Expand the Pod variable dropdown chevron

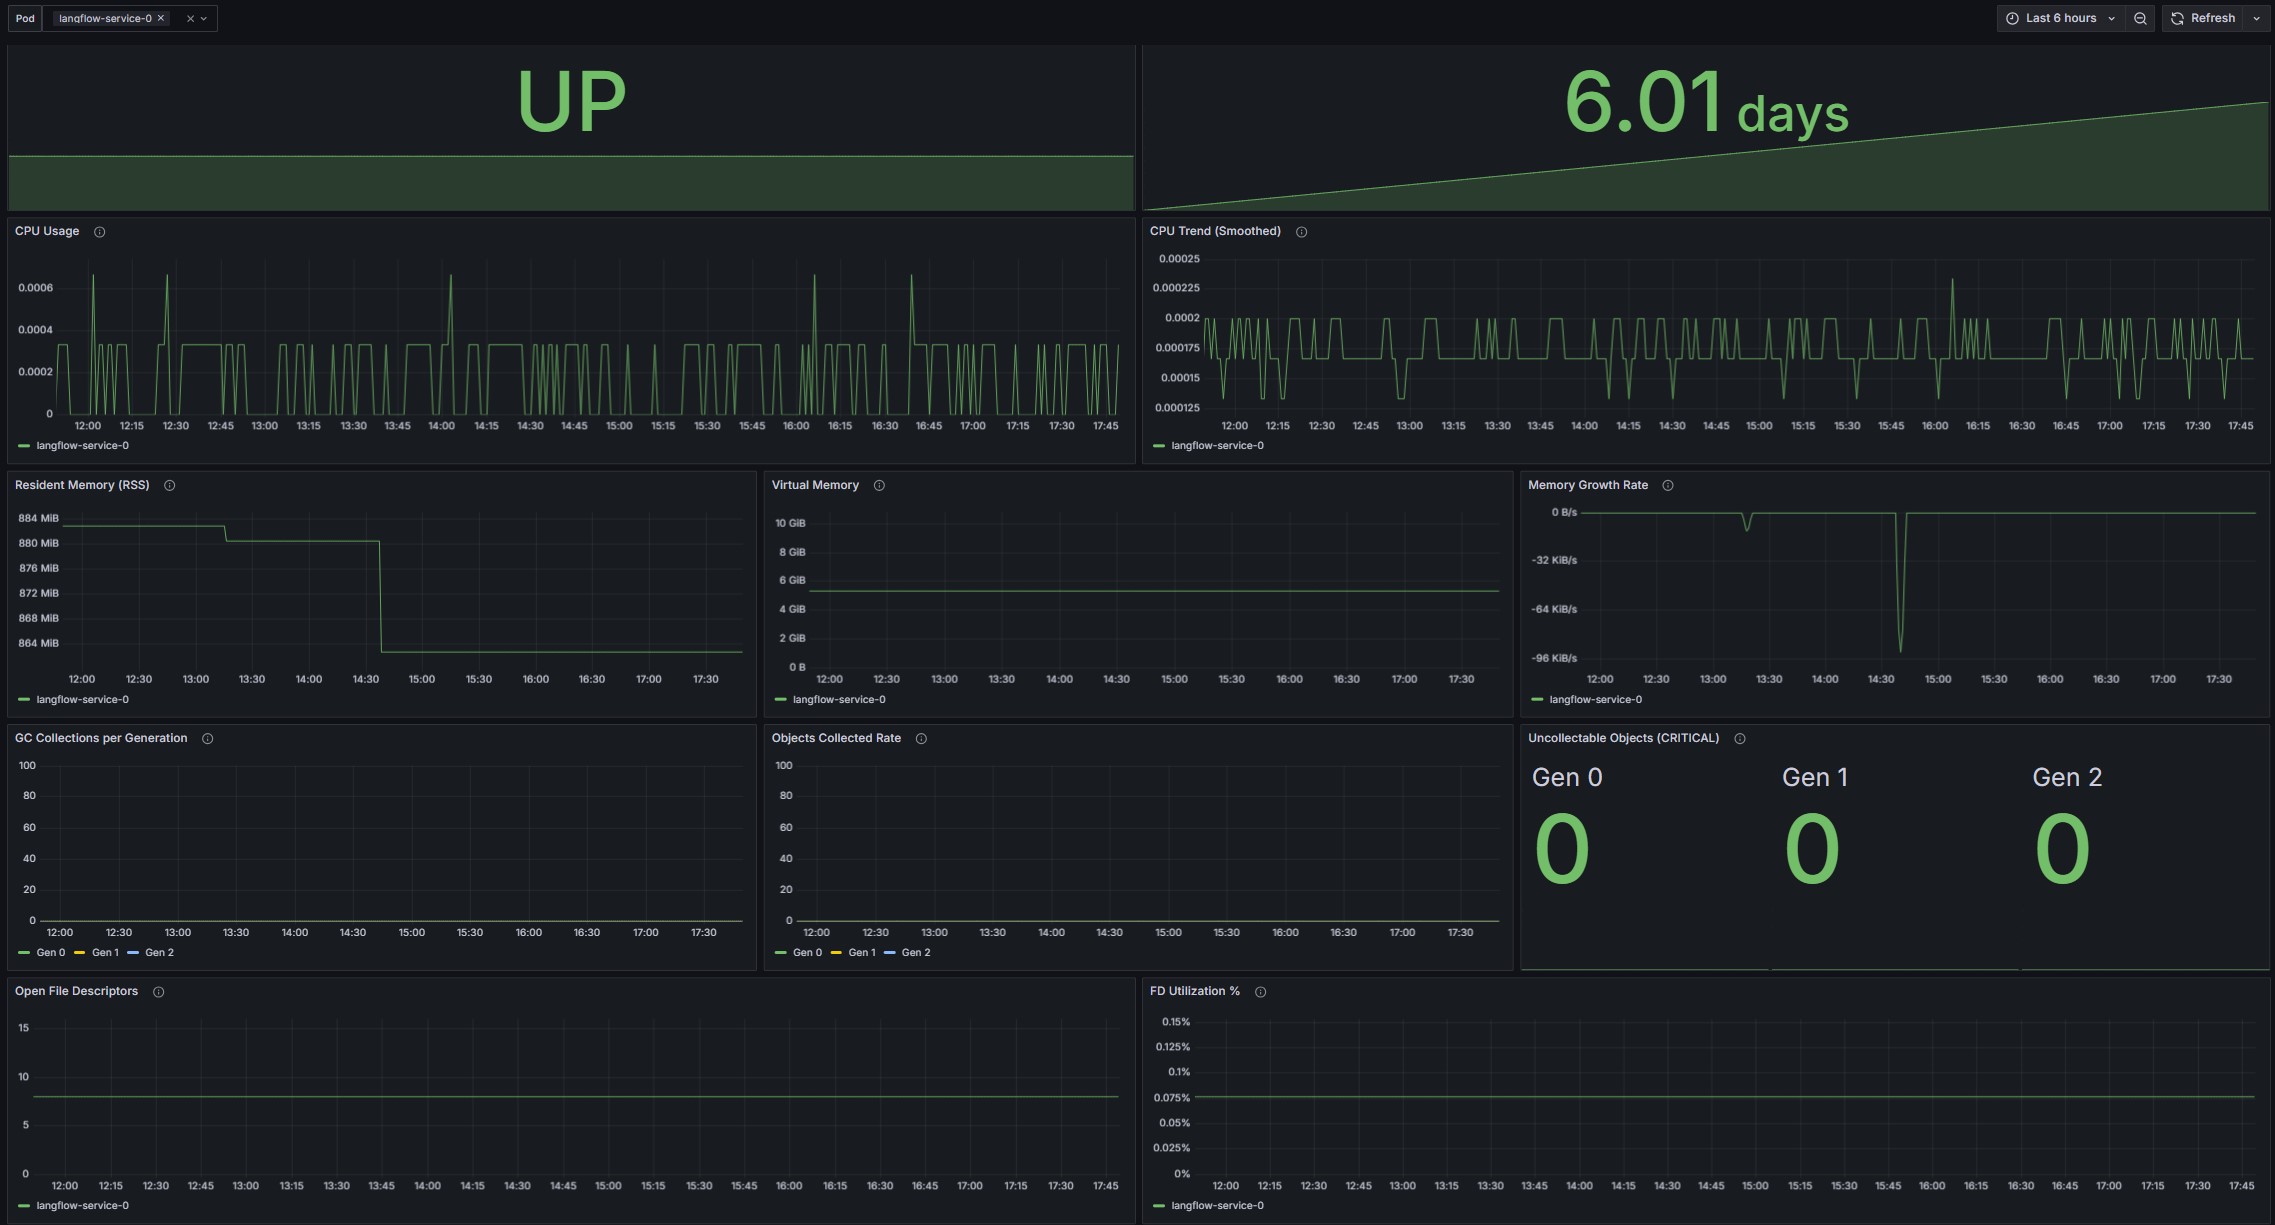[x=204, y=18]
